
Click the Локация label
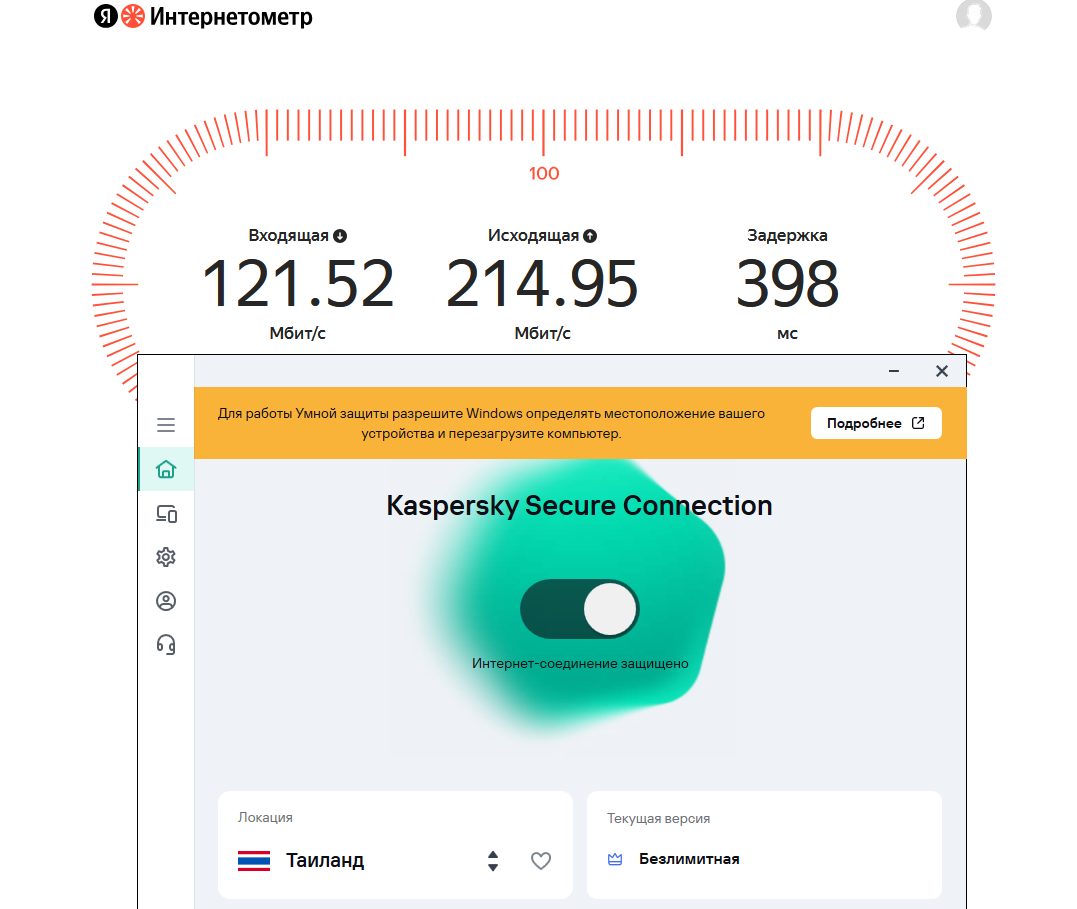[265, 818]
